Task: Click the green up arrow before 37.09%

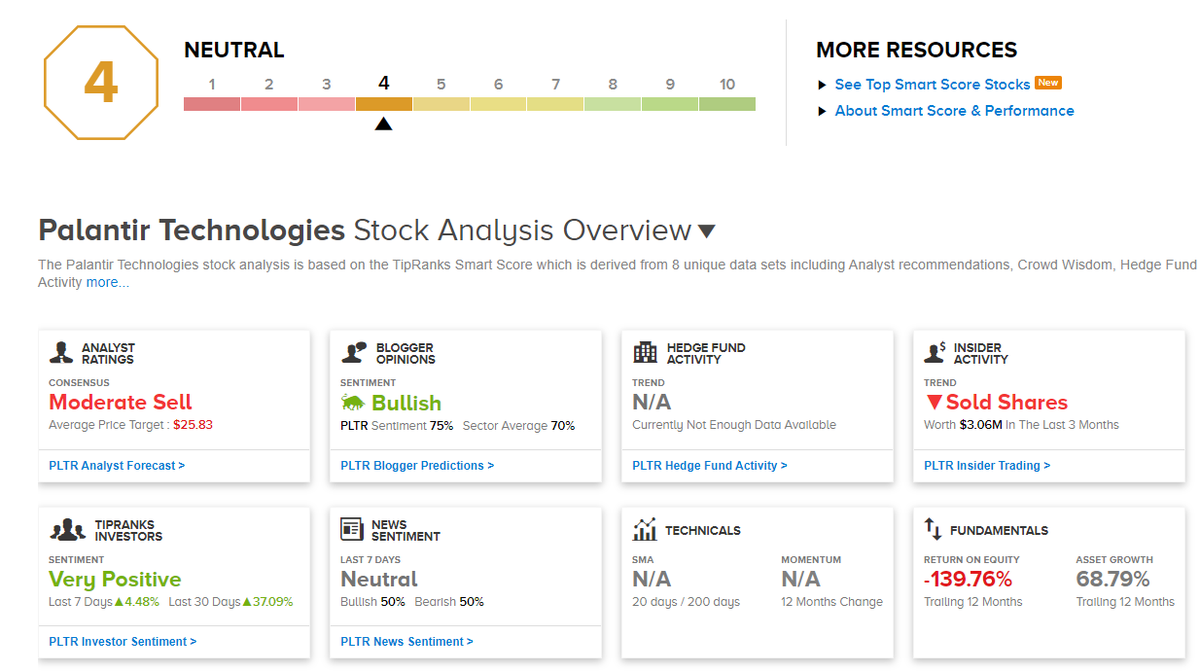Action: 247,602
